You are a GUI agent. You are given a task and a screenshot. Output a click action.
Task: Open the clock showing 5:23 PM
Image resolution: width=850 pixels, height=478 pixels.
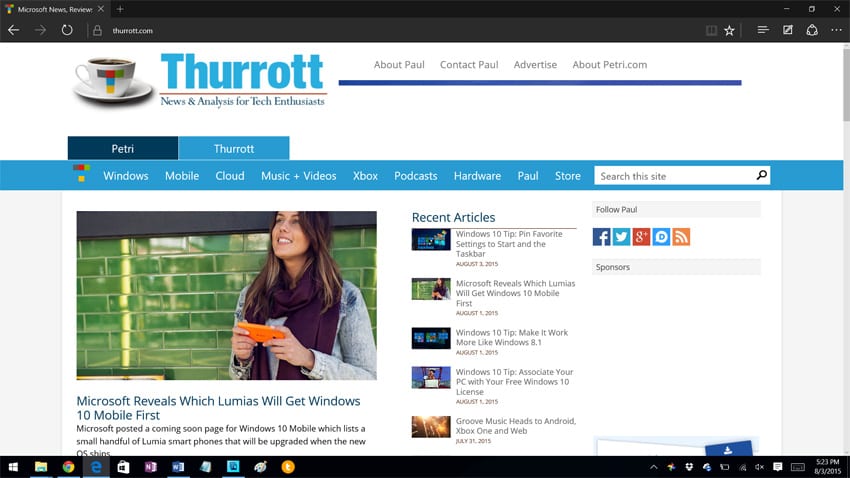tap(827, 467)
